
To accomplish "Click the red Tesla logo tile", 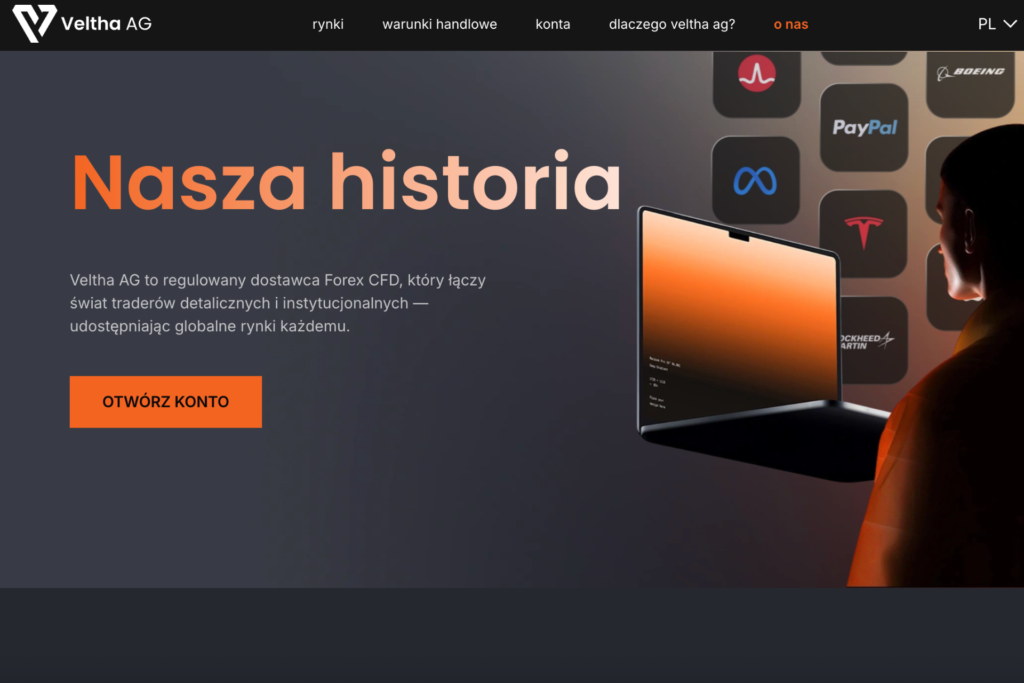I will click(863, 233).
